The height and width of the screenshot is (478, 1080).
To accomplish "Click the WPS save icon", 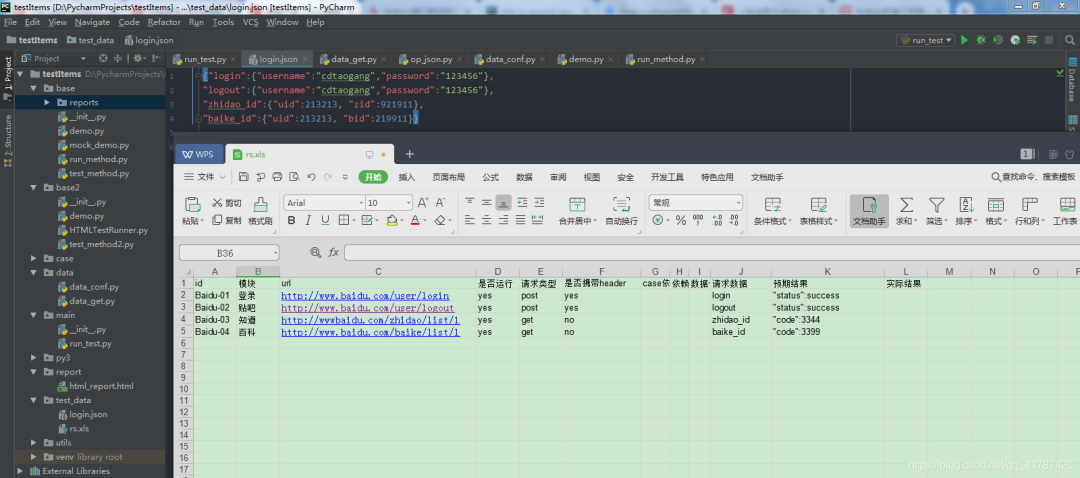I will (244, 177).
